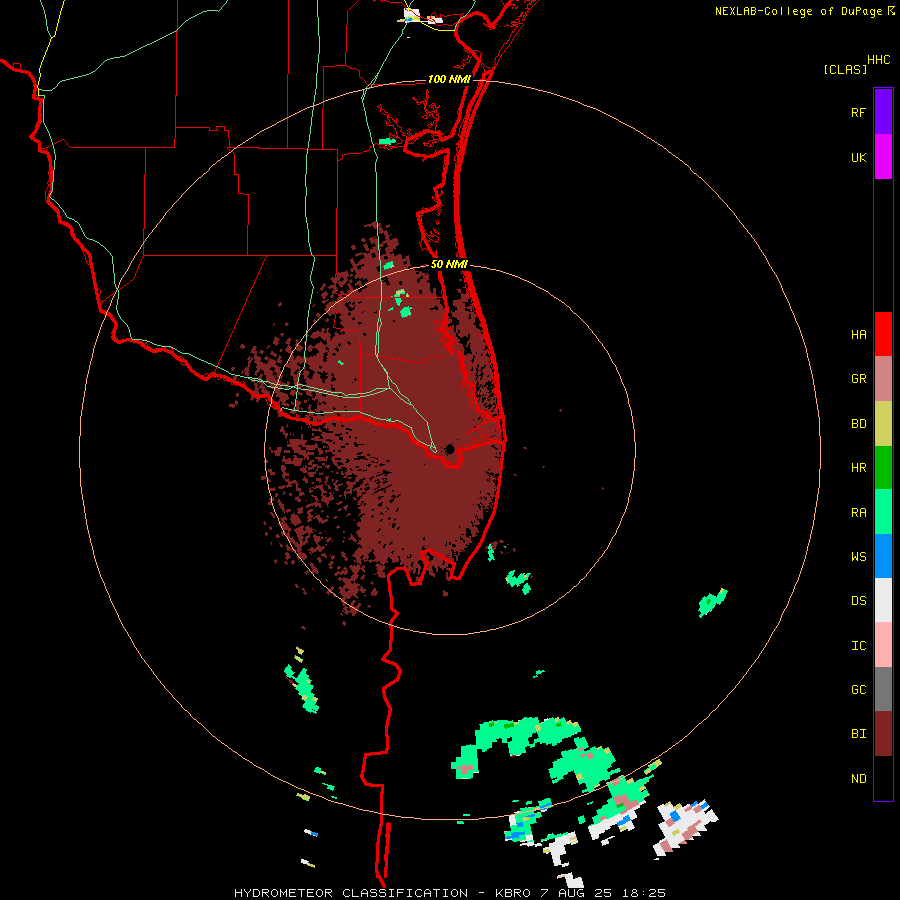Click the "UK" legend label text
The image size is (900, 900).
[858, 158]
